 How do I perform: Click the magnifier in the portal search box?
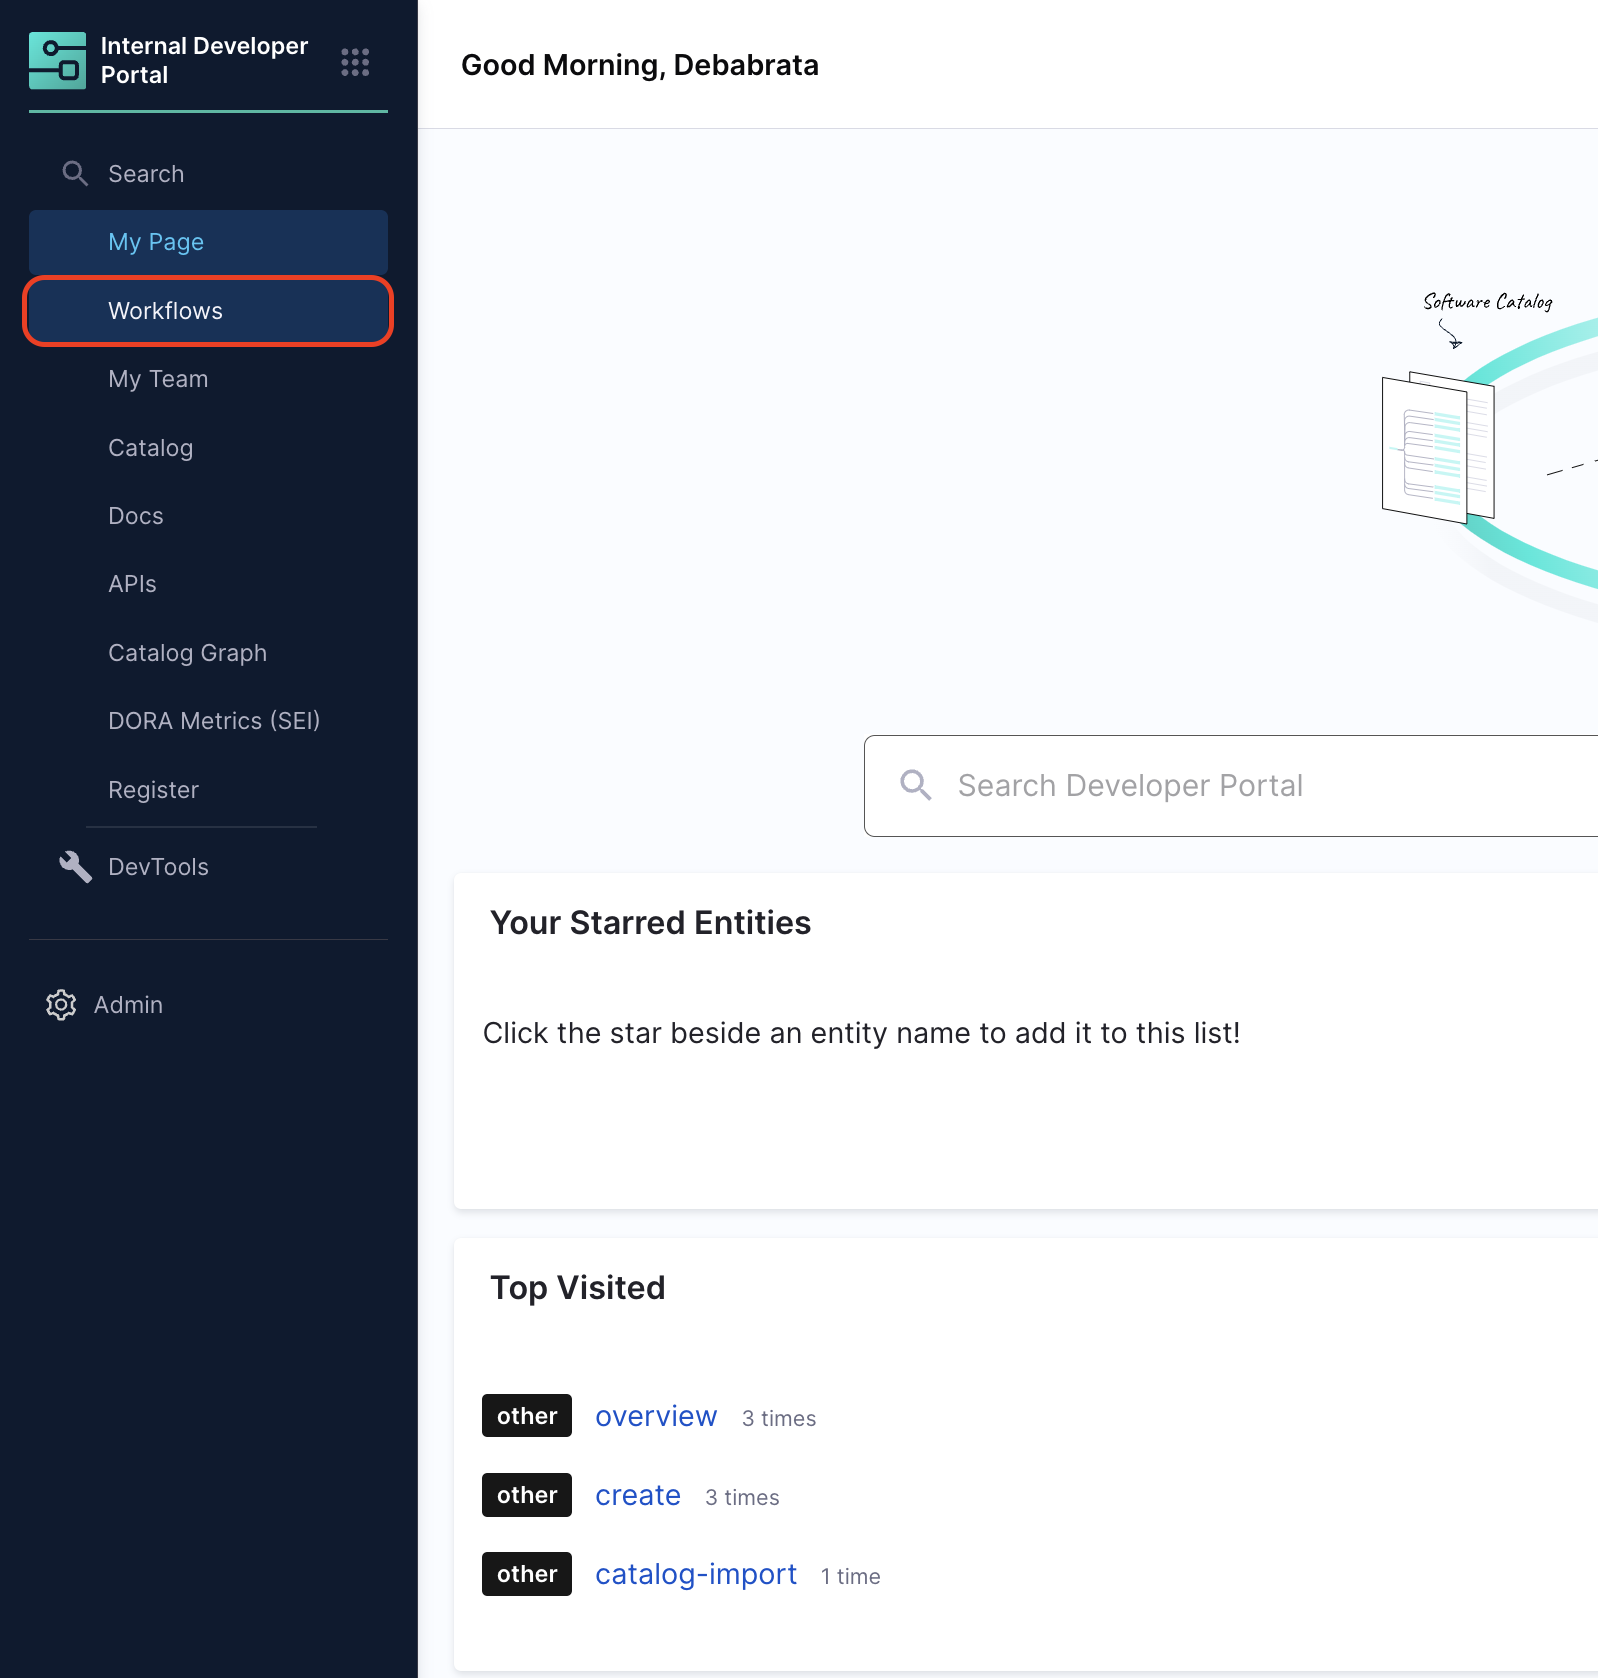915,786
